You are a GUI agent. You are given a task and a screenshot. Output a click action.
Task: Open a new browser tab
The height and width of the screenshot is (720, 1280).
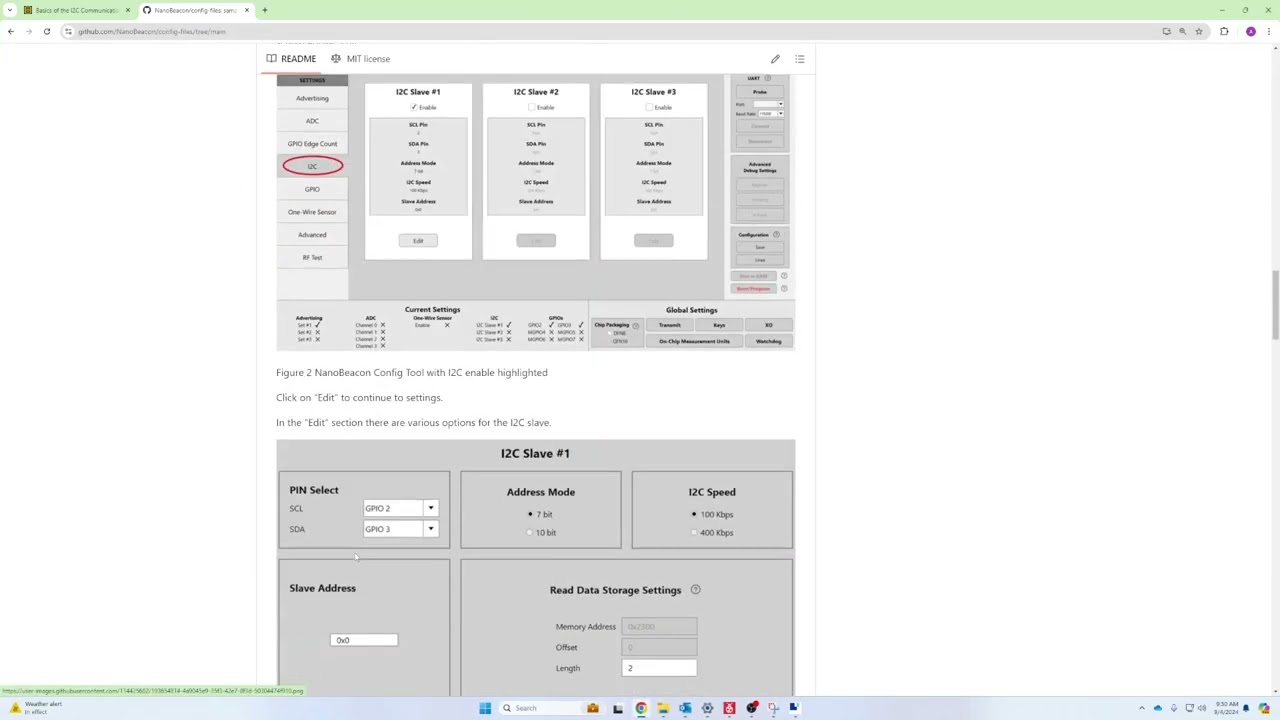264,10
